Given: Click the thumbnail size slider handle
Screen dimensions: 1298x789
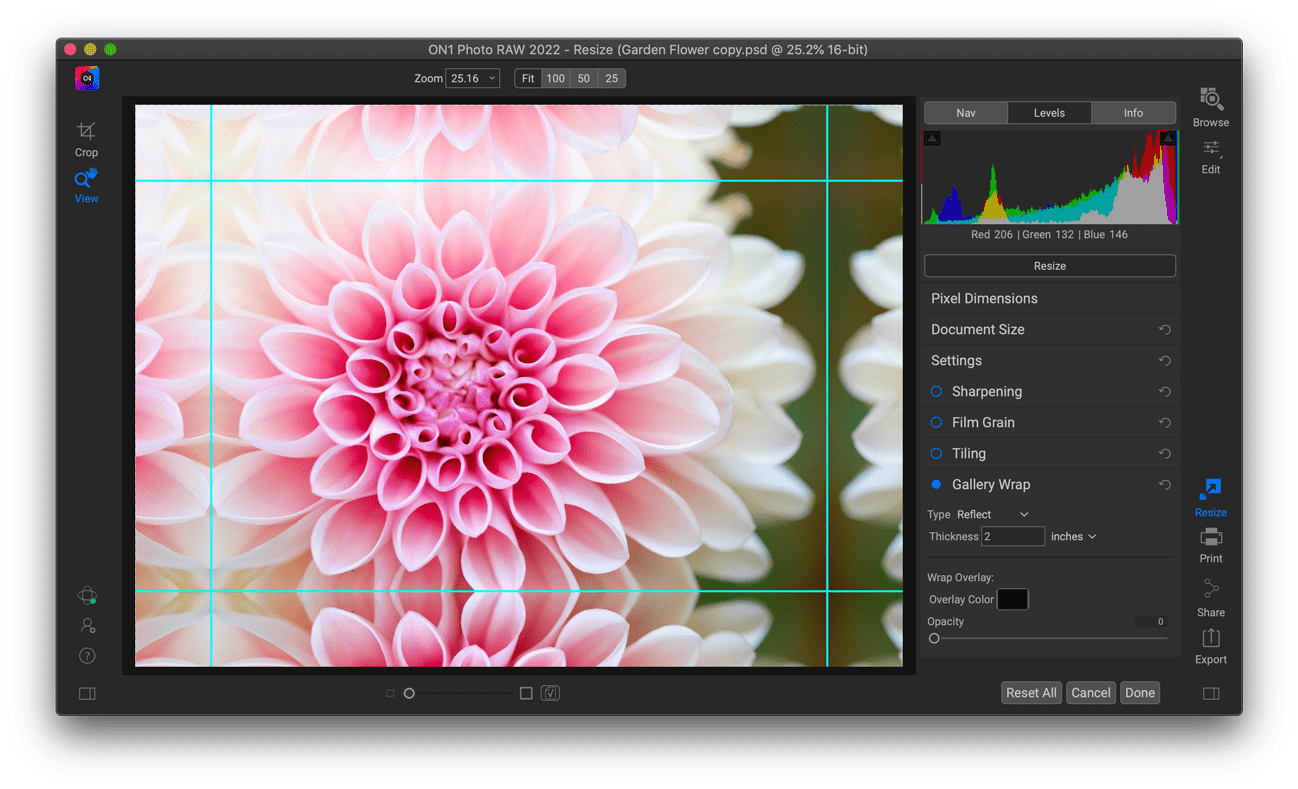Looking at the screenshot, I should (x=409, y=693).
